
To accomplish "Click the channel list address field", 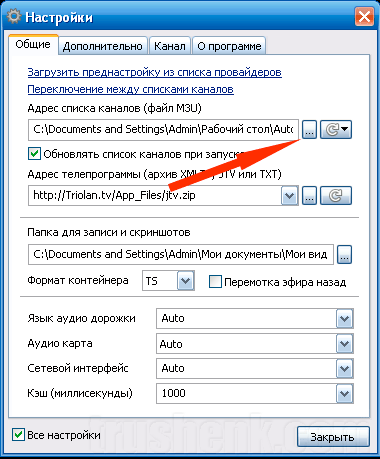I will click(163, 129).
